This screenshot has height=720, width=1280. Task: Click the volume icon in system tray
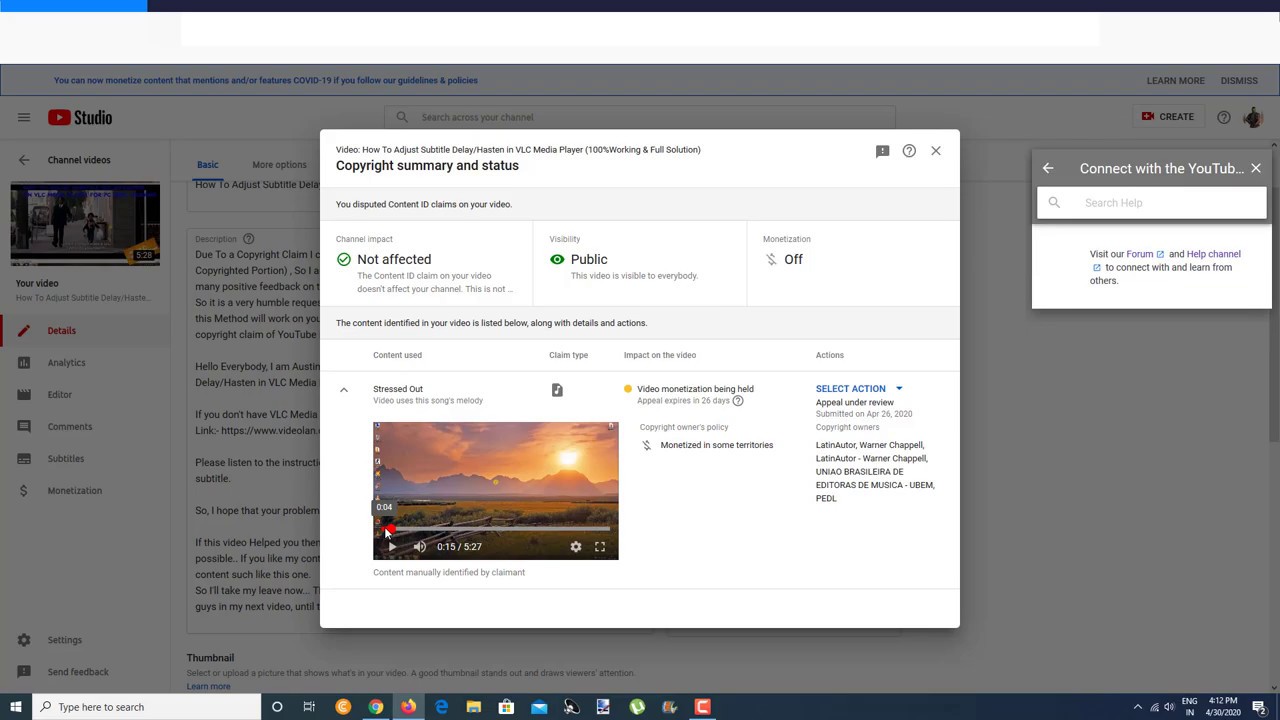click(x=1169, y=707)
